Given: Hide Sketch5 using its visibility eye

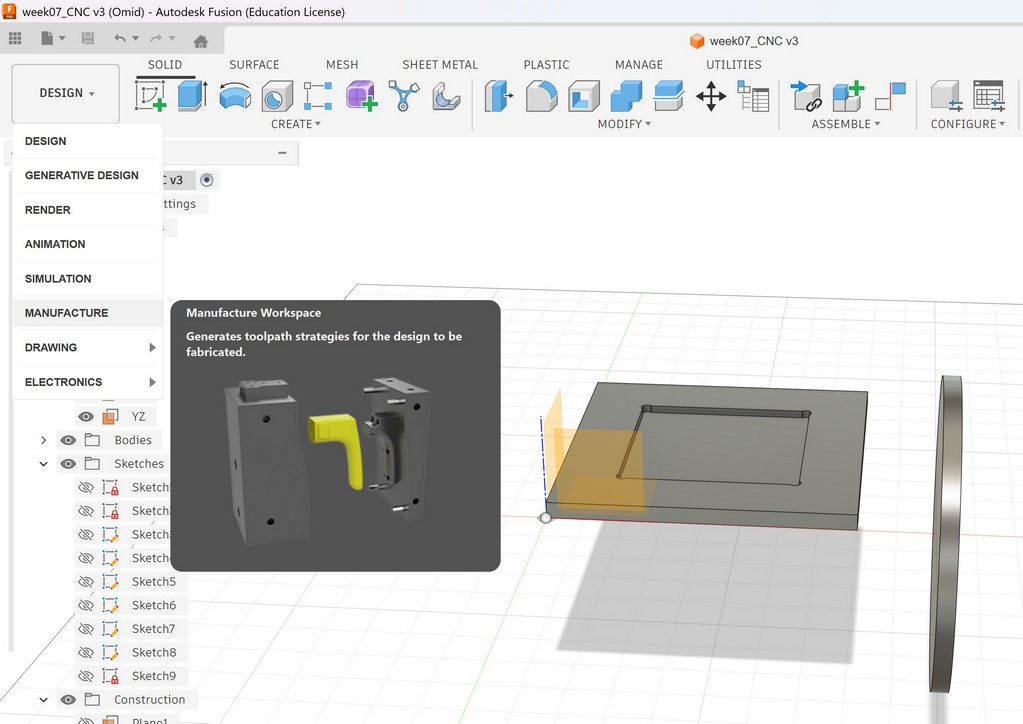Looking at the screenshot, I should tap(86, 581).
